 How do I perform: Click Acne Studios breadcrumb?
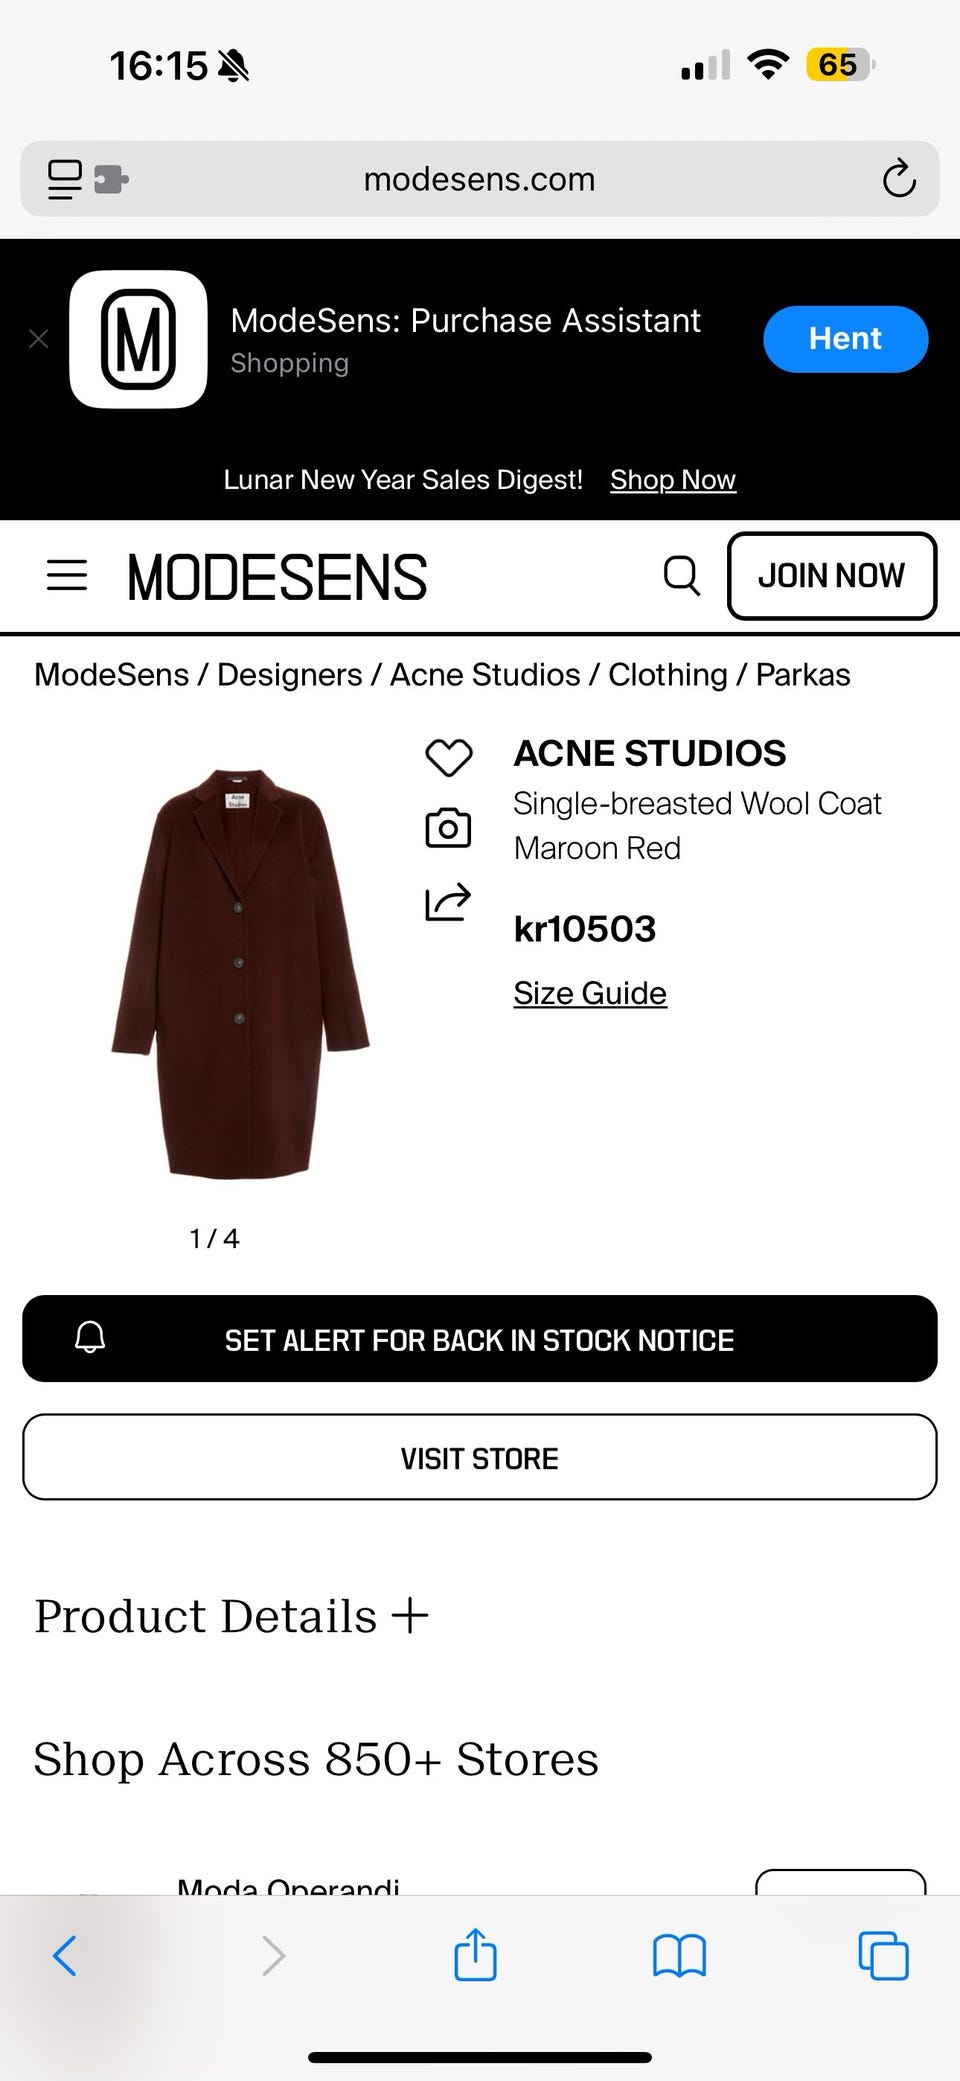(485, 675)
